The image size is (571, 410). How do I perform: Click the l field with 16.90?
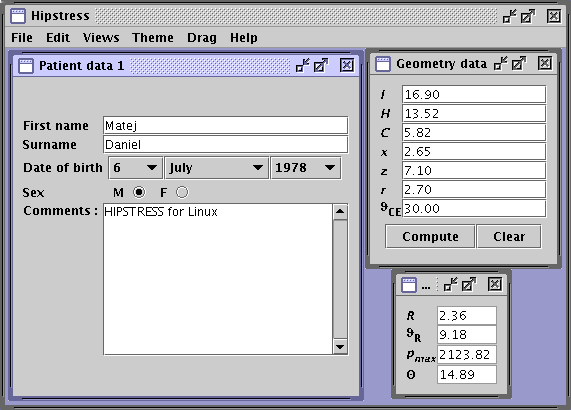click(x=474, y=95)
